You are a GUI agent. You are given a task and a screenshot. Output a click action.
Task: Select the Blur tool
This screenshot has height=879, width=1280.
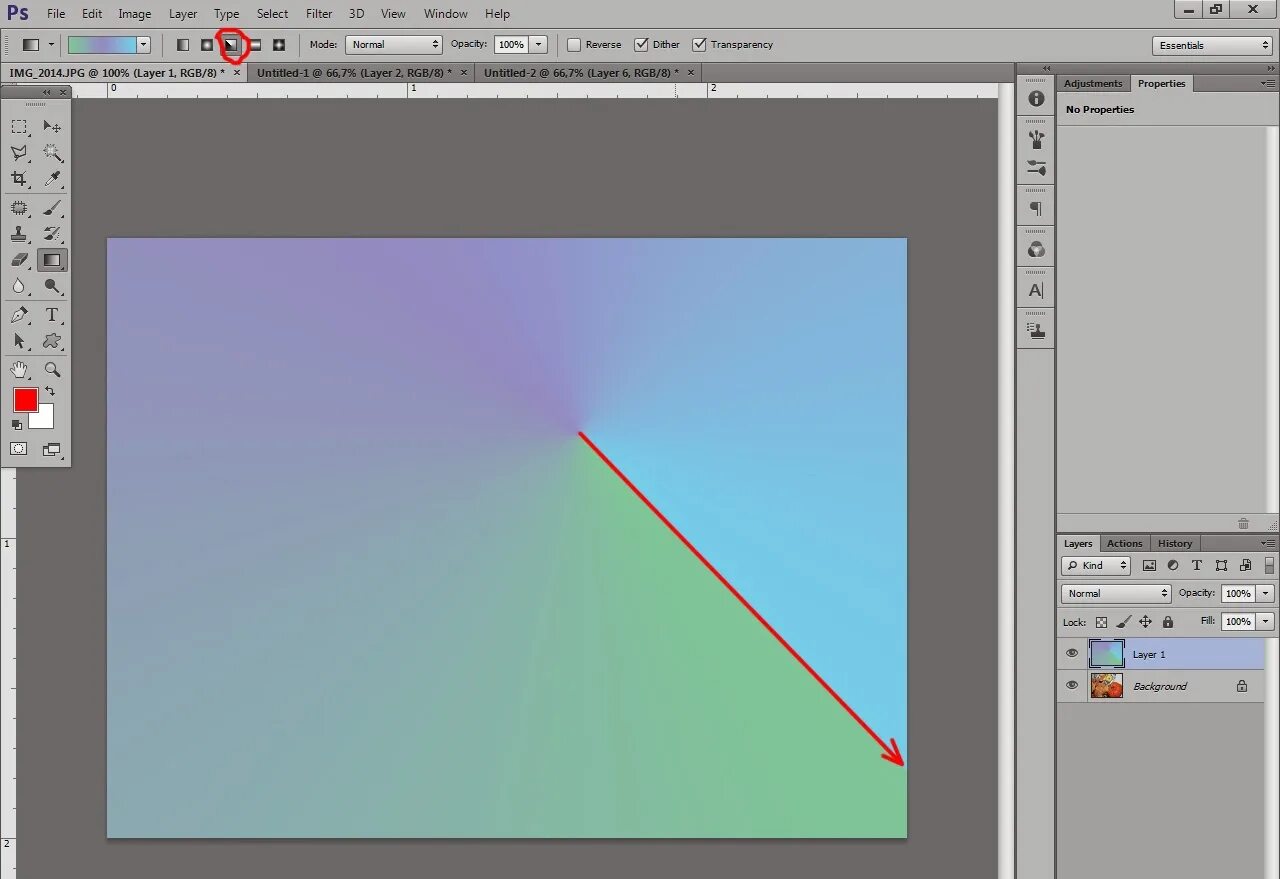pos(19,286)
